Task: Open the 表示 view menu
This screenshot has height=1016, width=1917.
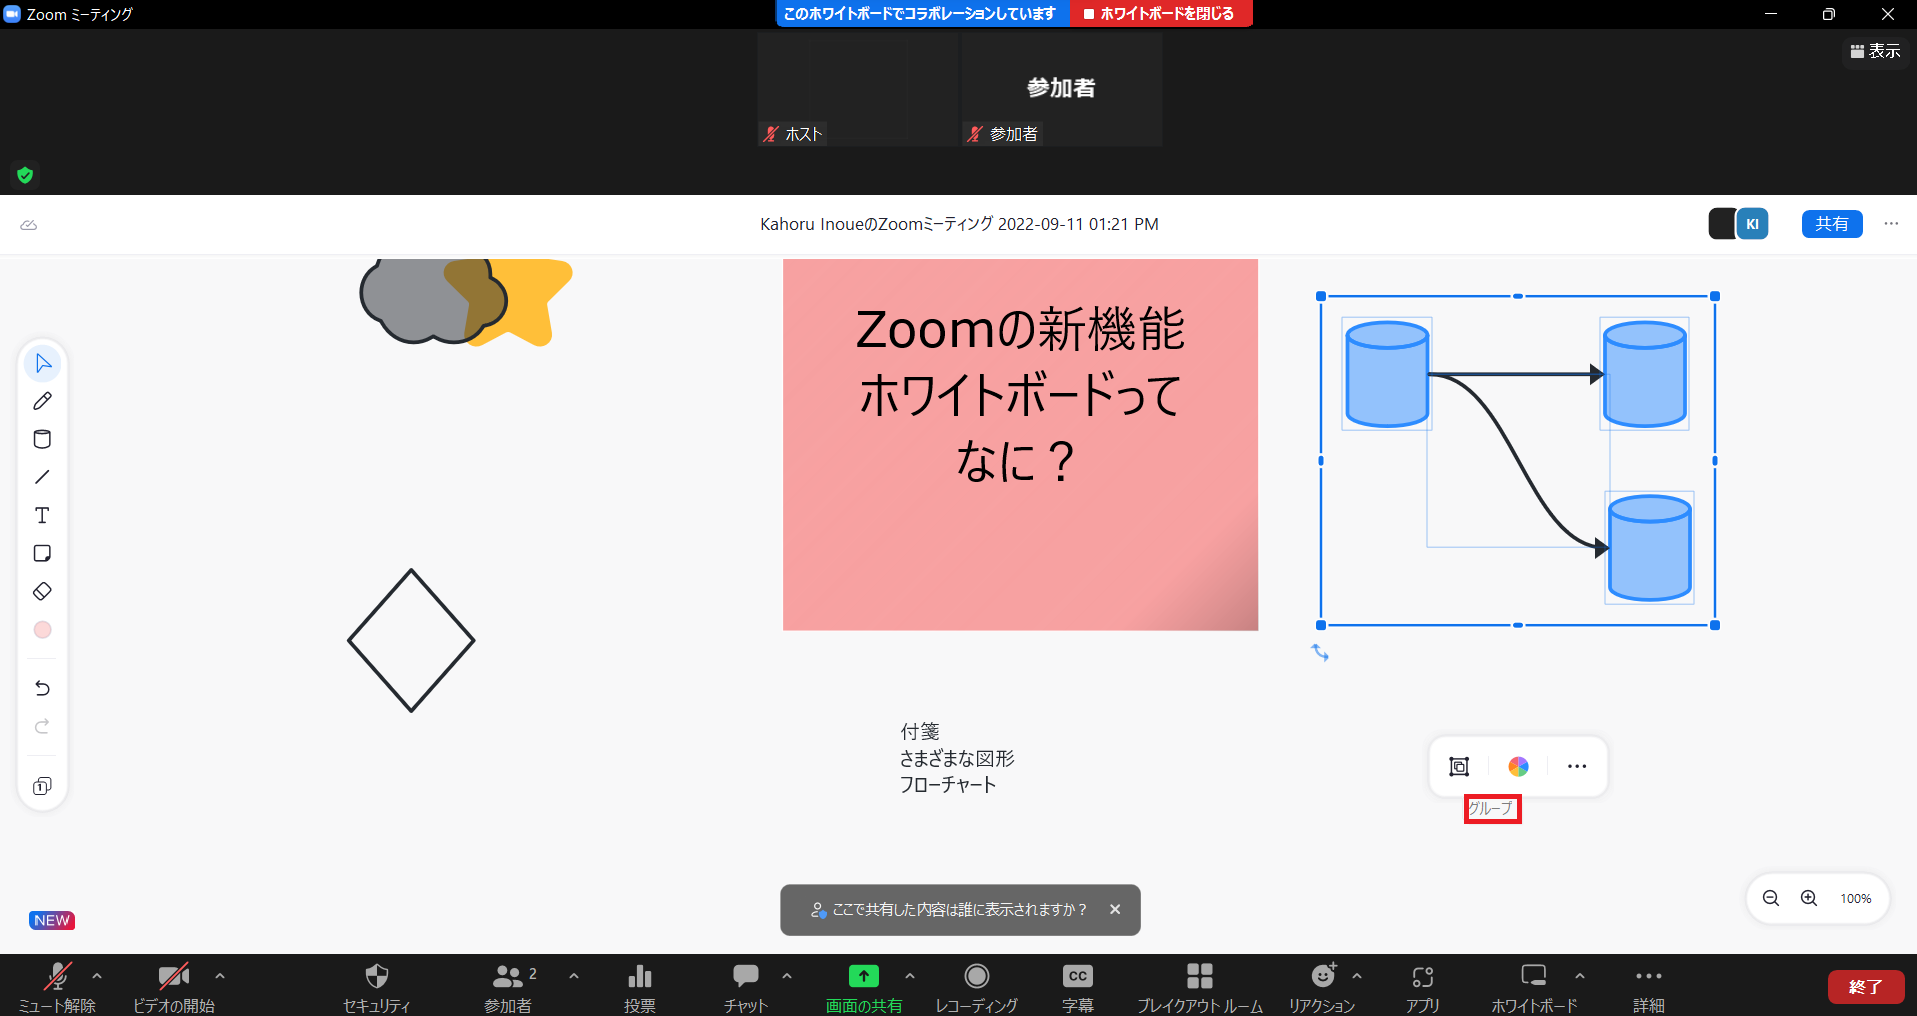Action: tap(1876, 51)
